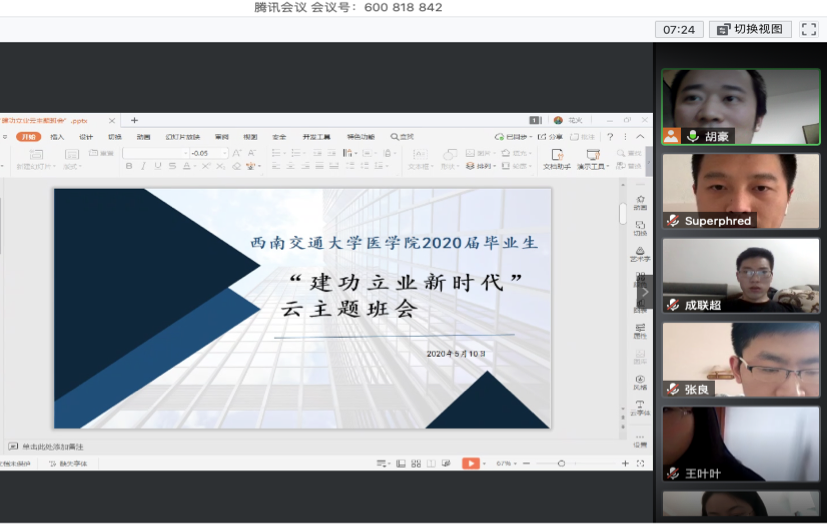Open the 设计 Design ribbon tab

tap(86, 137)
